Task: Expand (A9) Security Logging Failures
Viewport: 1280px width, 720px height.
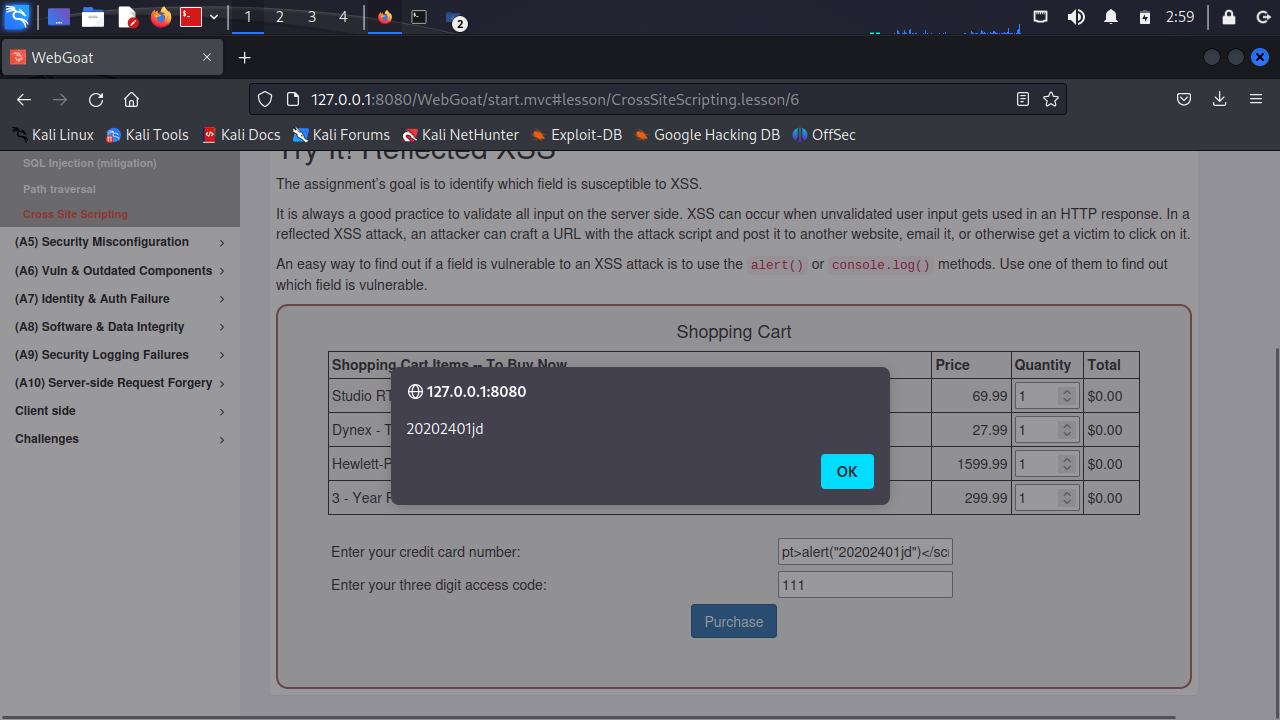Action: pyautogui.click(x=120, y=355)
